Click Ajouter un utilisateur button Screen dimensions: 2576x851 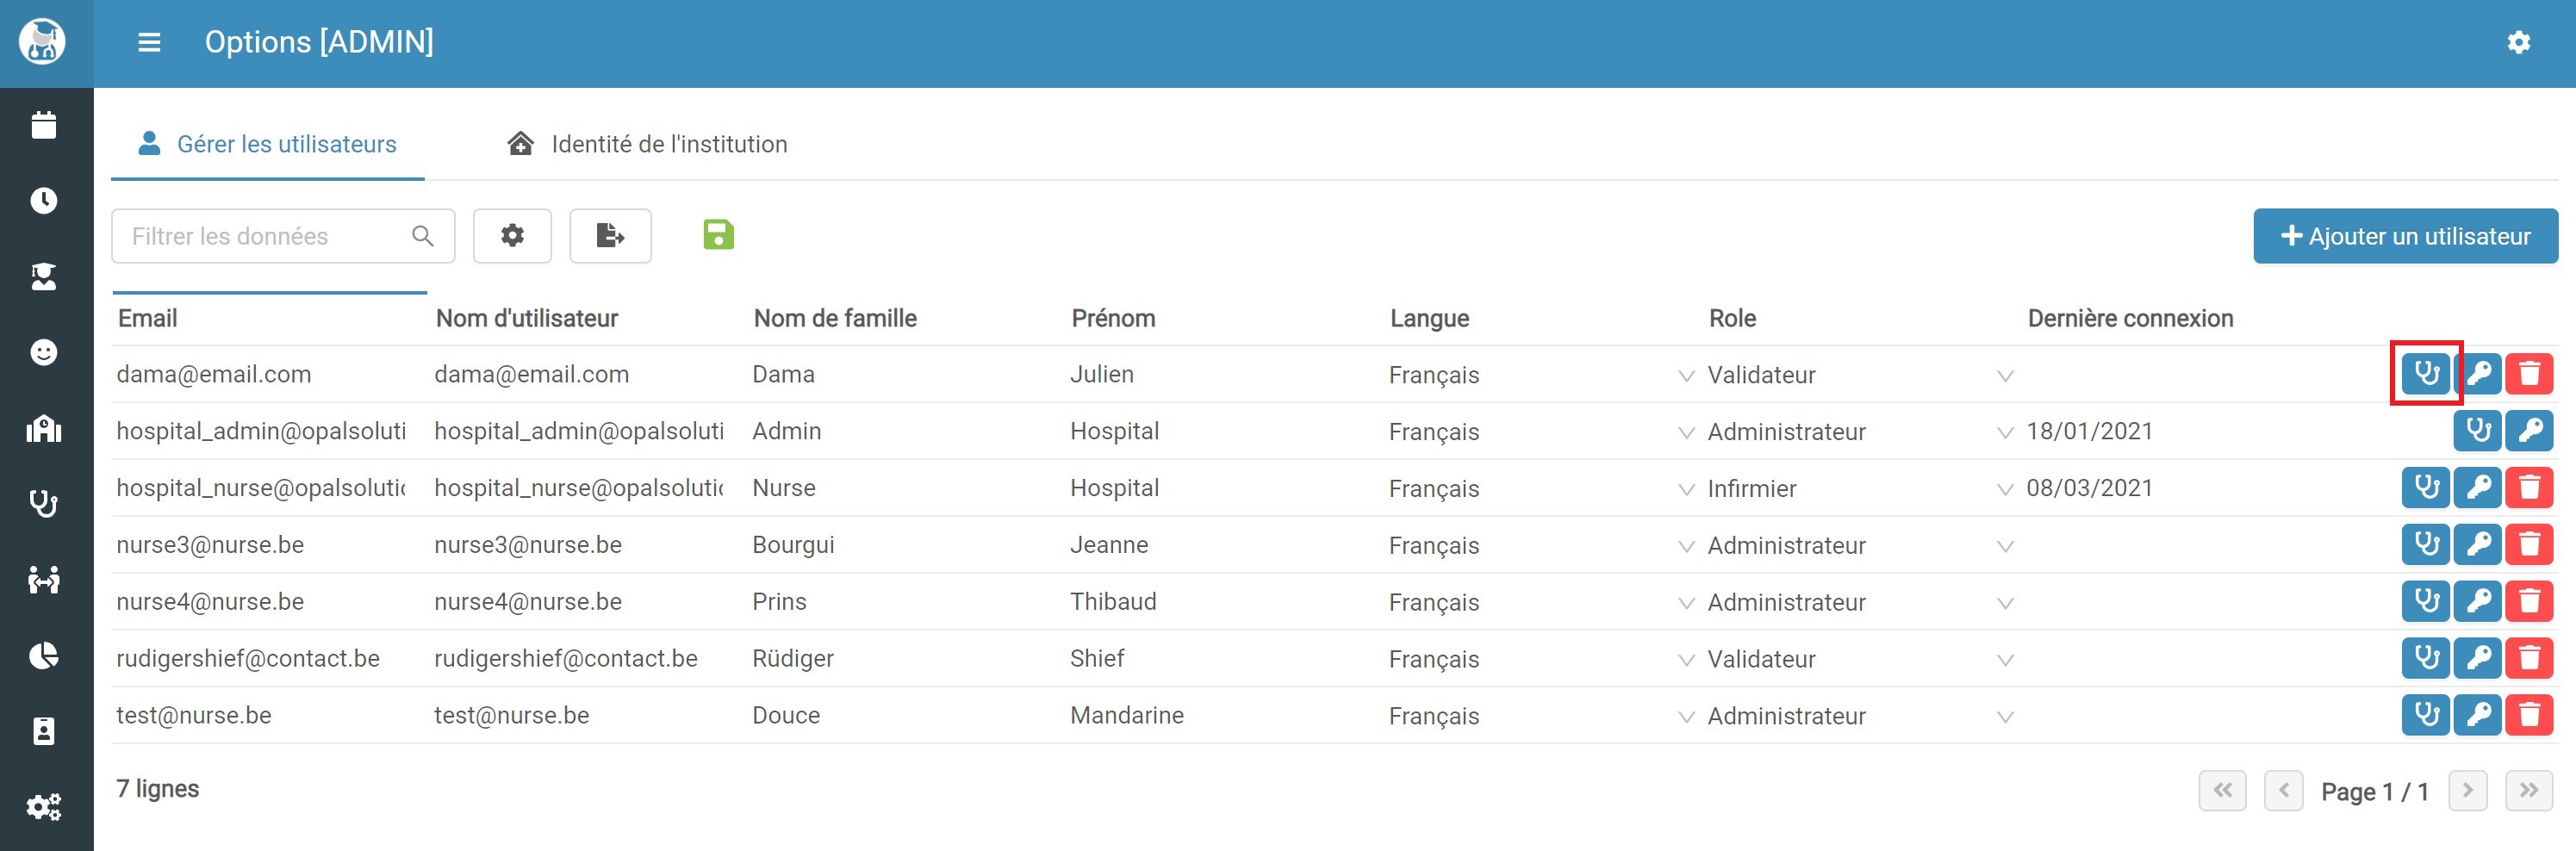click(2405, 236)
